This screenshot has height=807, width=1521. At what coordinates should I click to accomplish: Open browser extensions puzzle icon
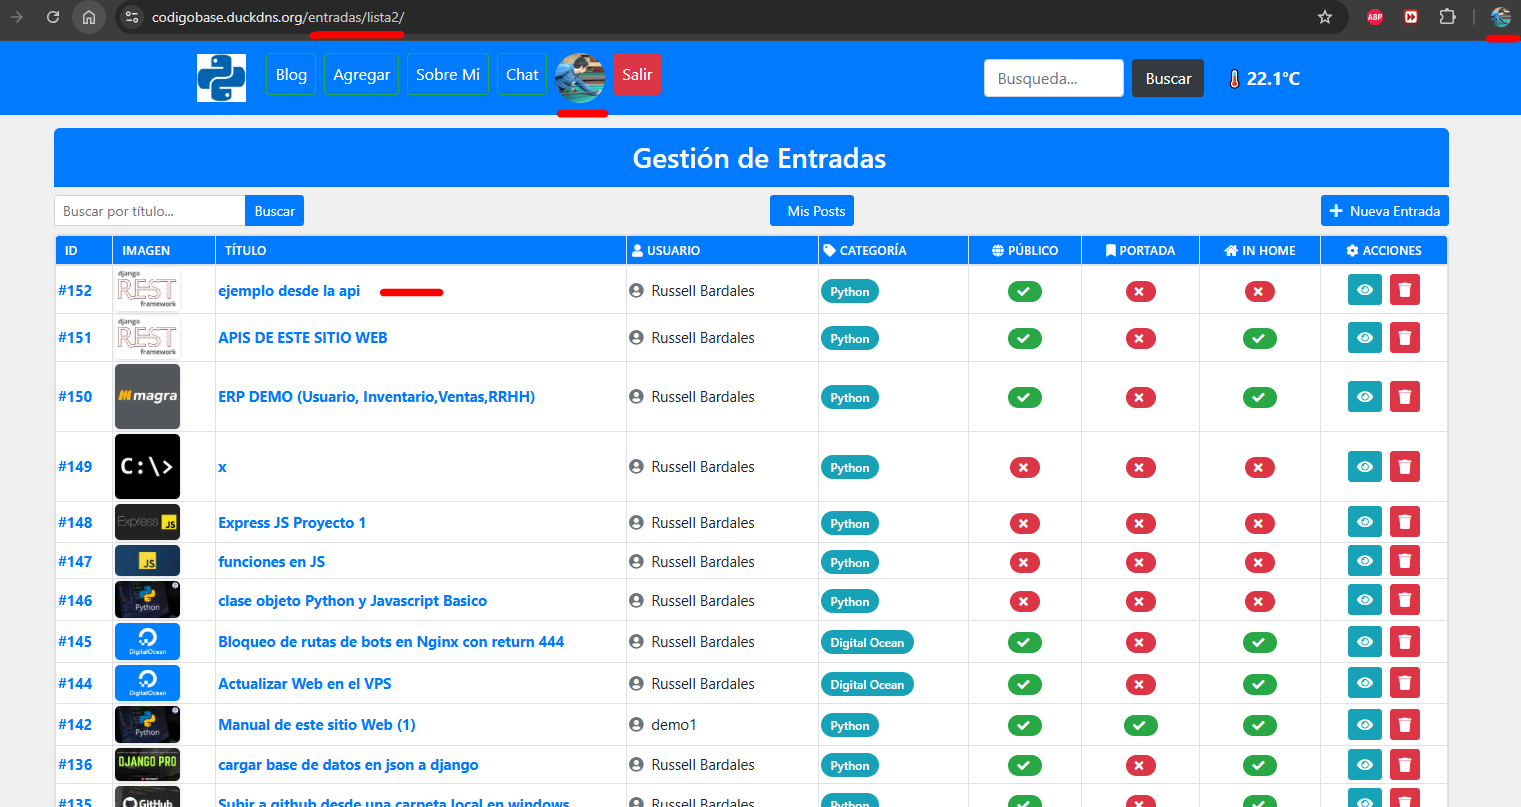pyautogui.click(x=1447, y=17)
